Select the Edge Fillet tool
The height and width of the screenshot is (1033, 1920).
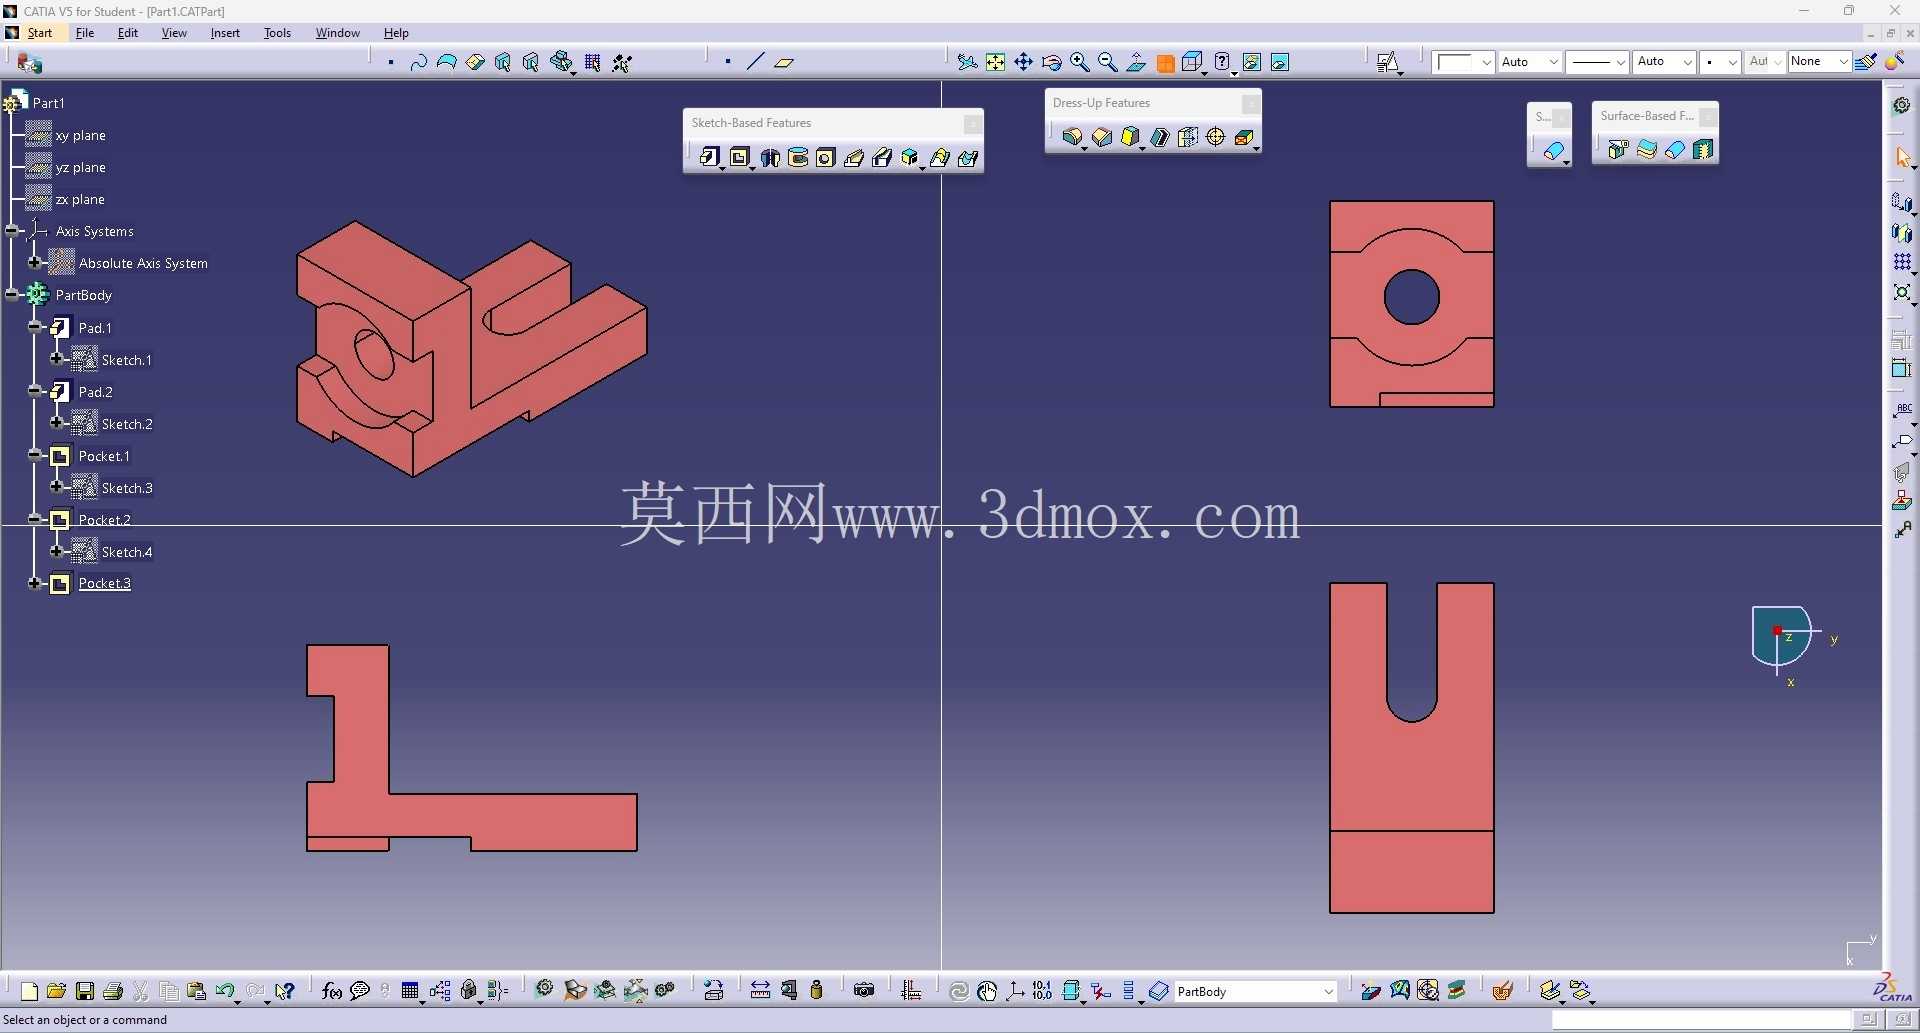pyautogui.click(x=1072, y=137)
